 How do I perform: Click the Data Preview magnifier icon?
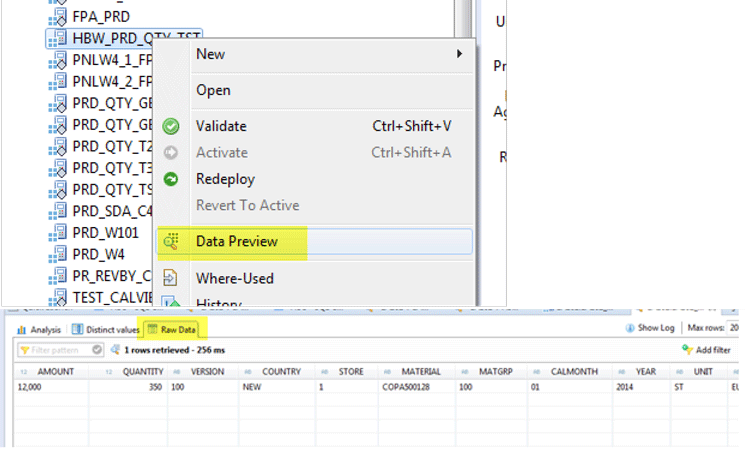[171, 241]
